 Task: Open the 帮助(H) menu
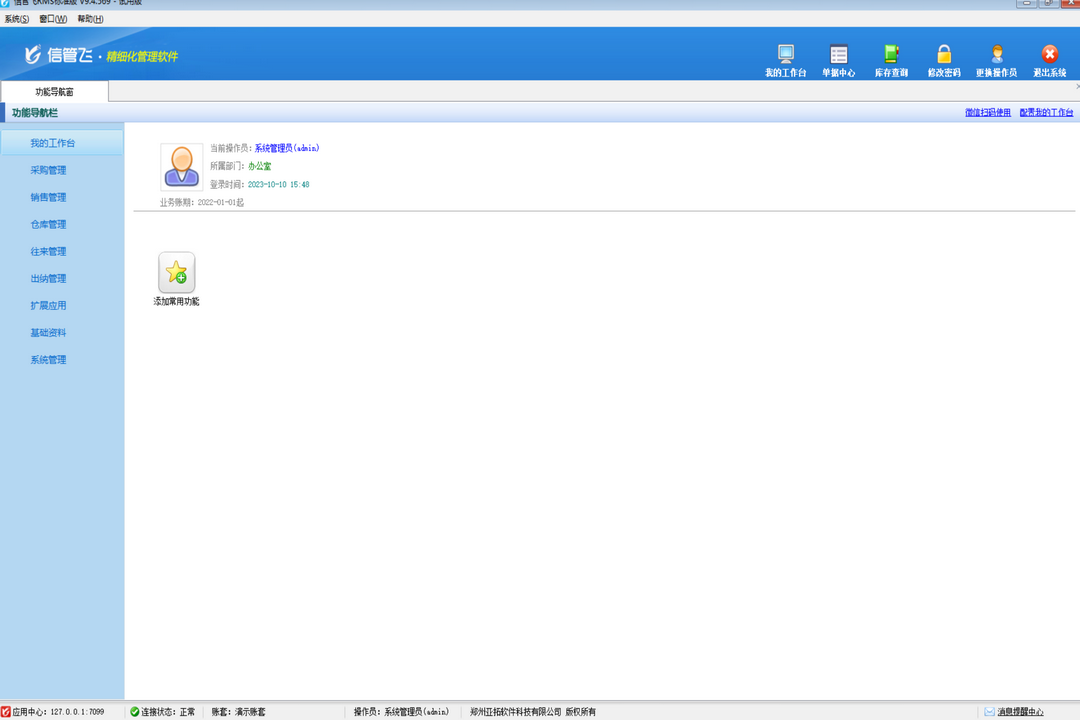(x=90, y=19)
